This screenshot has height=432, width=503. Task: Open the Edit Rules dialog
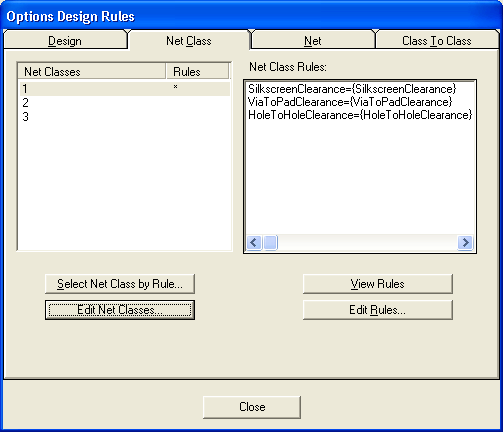pos(378,310)
